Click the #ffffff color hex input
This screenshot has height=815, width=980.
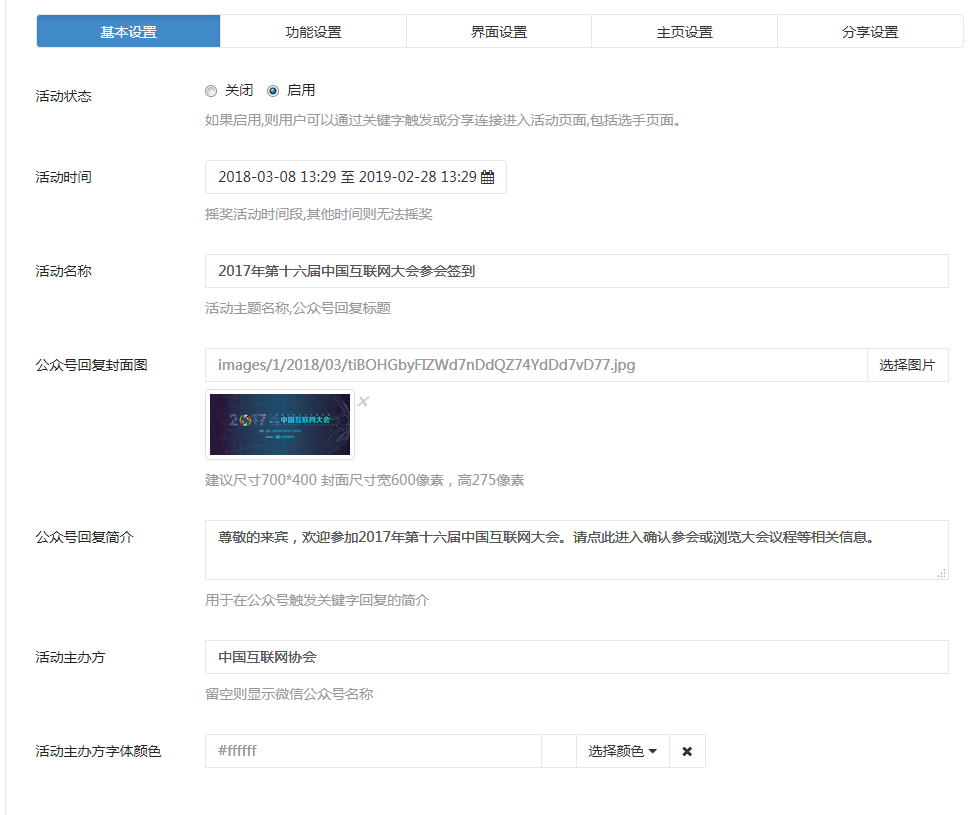[373, 752]
